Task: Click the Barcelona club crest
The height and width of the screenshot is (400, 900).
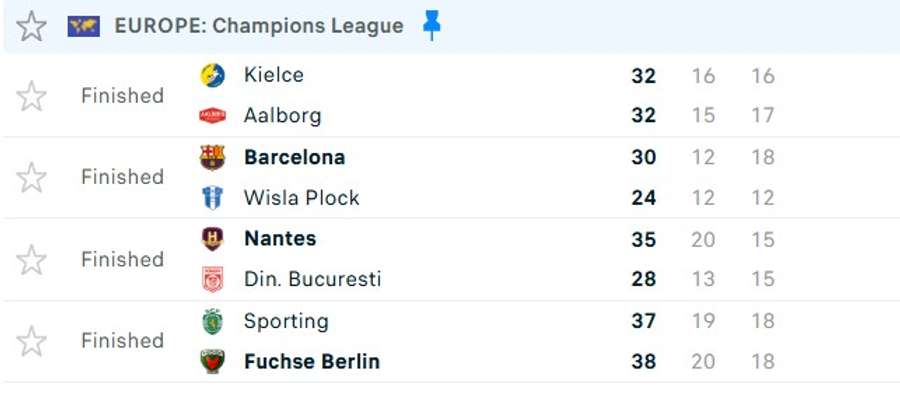Action: 212,157
